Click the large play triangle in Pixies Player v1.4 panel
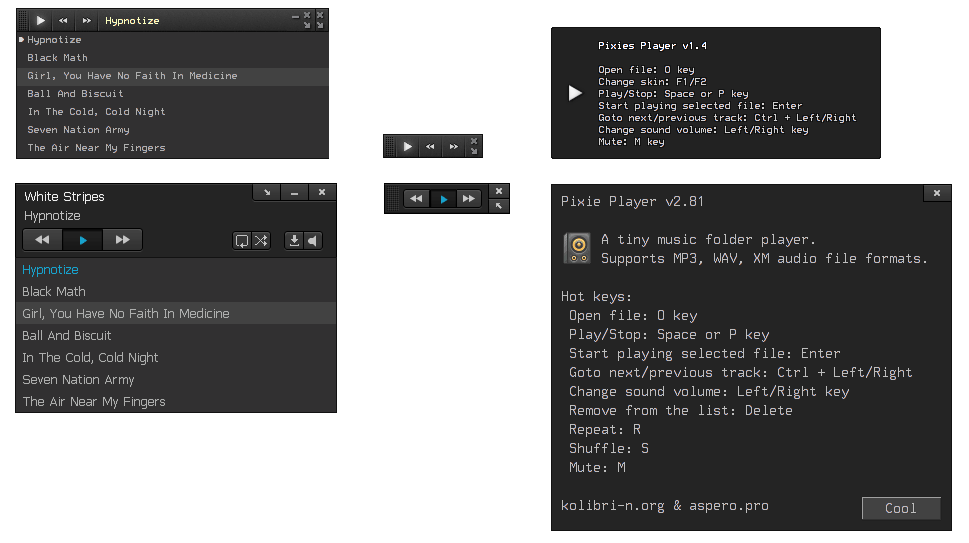The width and height of the screenshot is (969, 543). 575,93
